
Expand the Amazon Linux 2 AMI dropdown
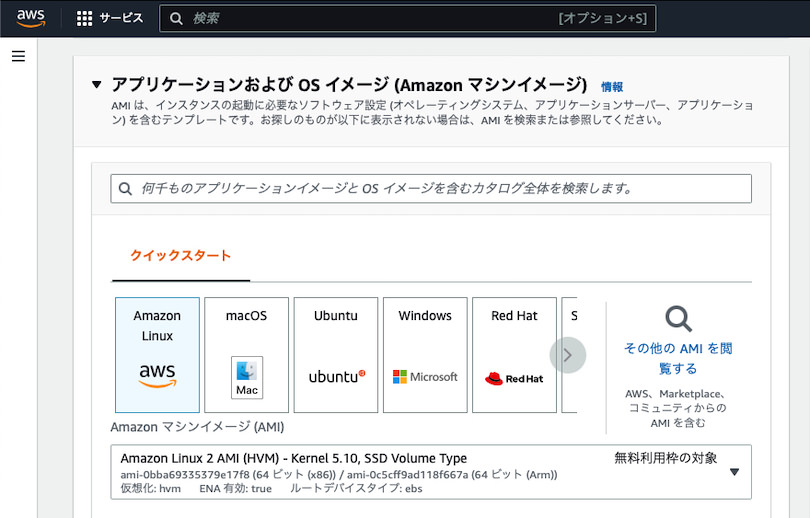point(430,472)
